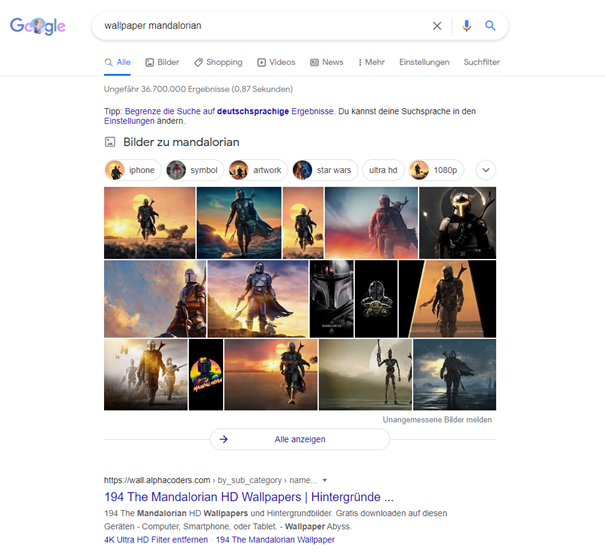Open black background helmet with Baby Yoda thumbnail
The width and height of the screenshot is (605, 554).
376,299
